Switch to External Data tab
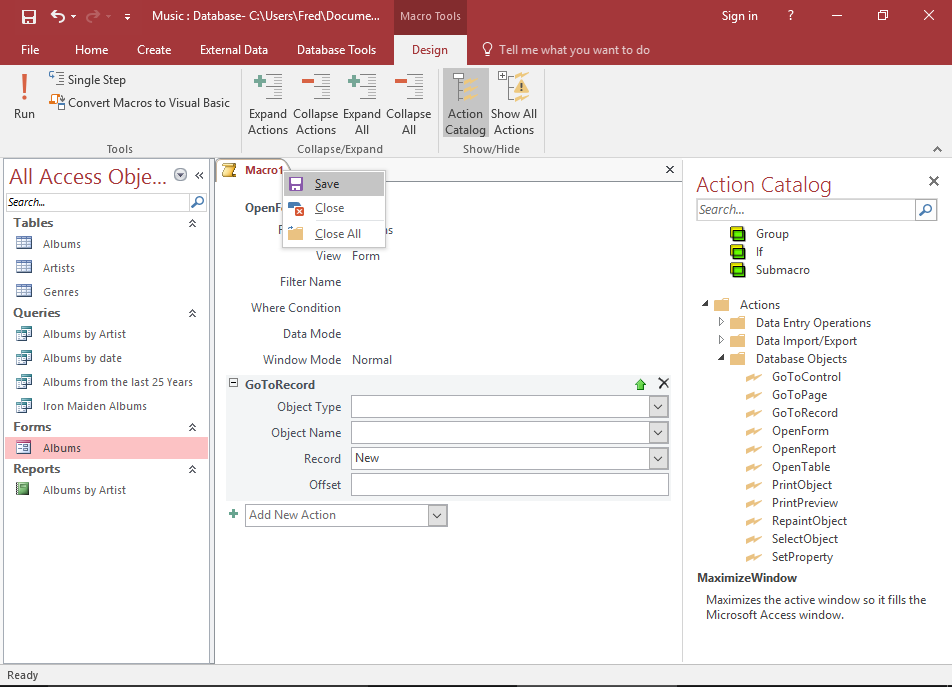 click(x=234, y=50)
